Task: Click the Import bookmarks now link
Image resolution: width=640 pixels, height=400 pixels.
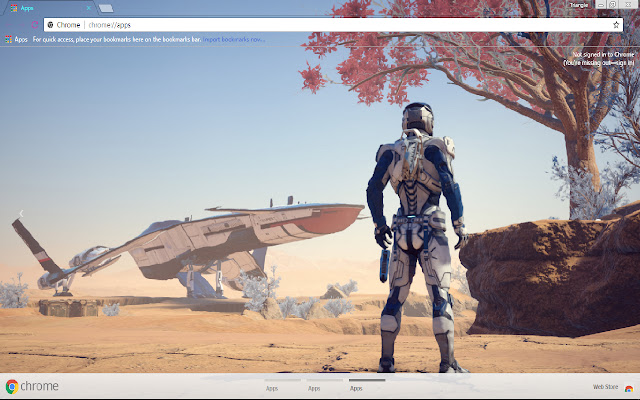Action: pyautogui.click(x=234, y=40)
